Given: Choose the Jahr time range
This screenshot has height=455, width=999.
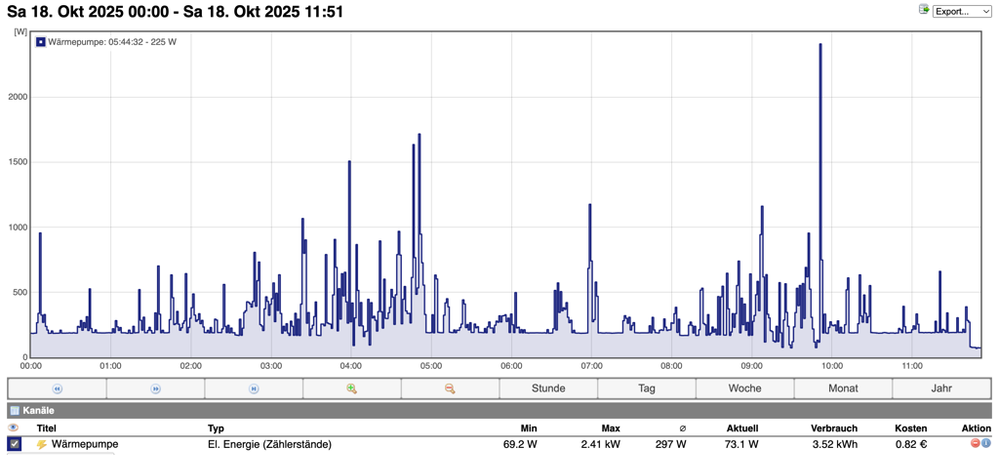Looking at the screenshot, I should 941,388.
